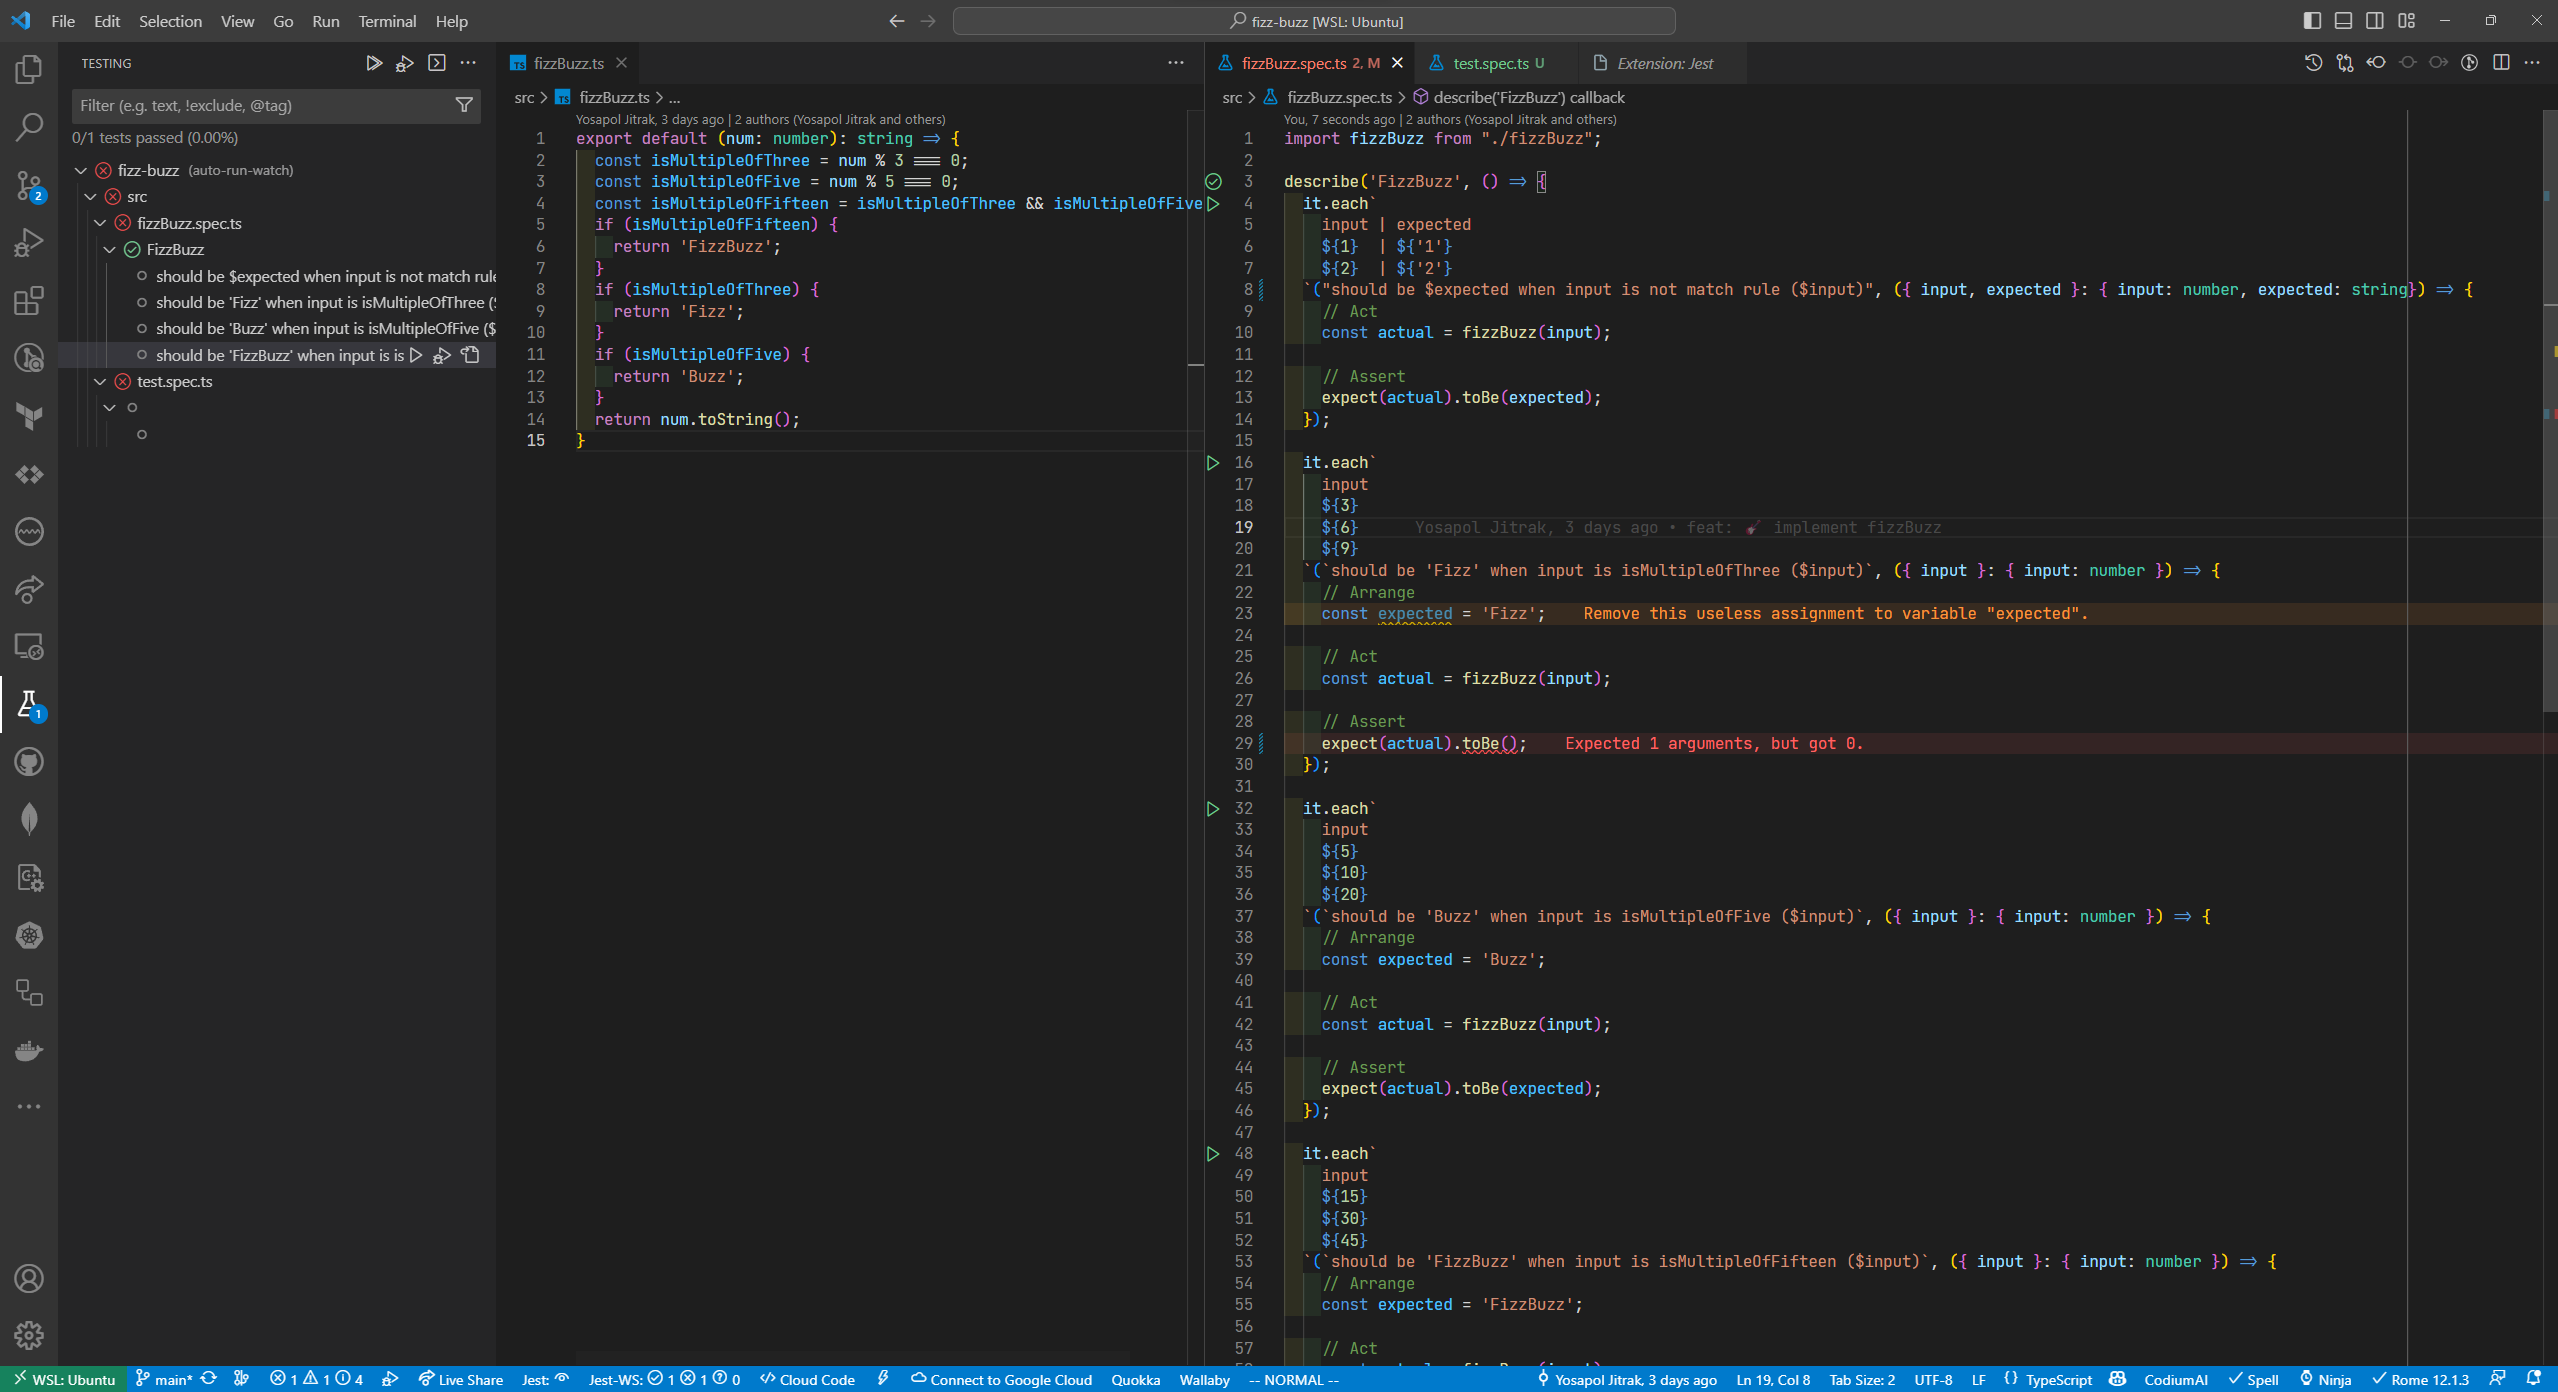Open the Source Control view with pending changes
Screen dimensions: 2558x1392
tap(29, 186)
